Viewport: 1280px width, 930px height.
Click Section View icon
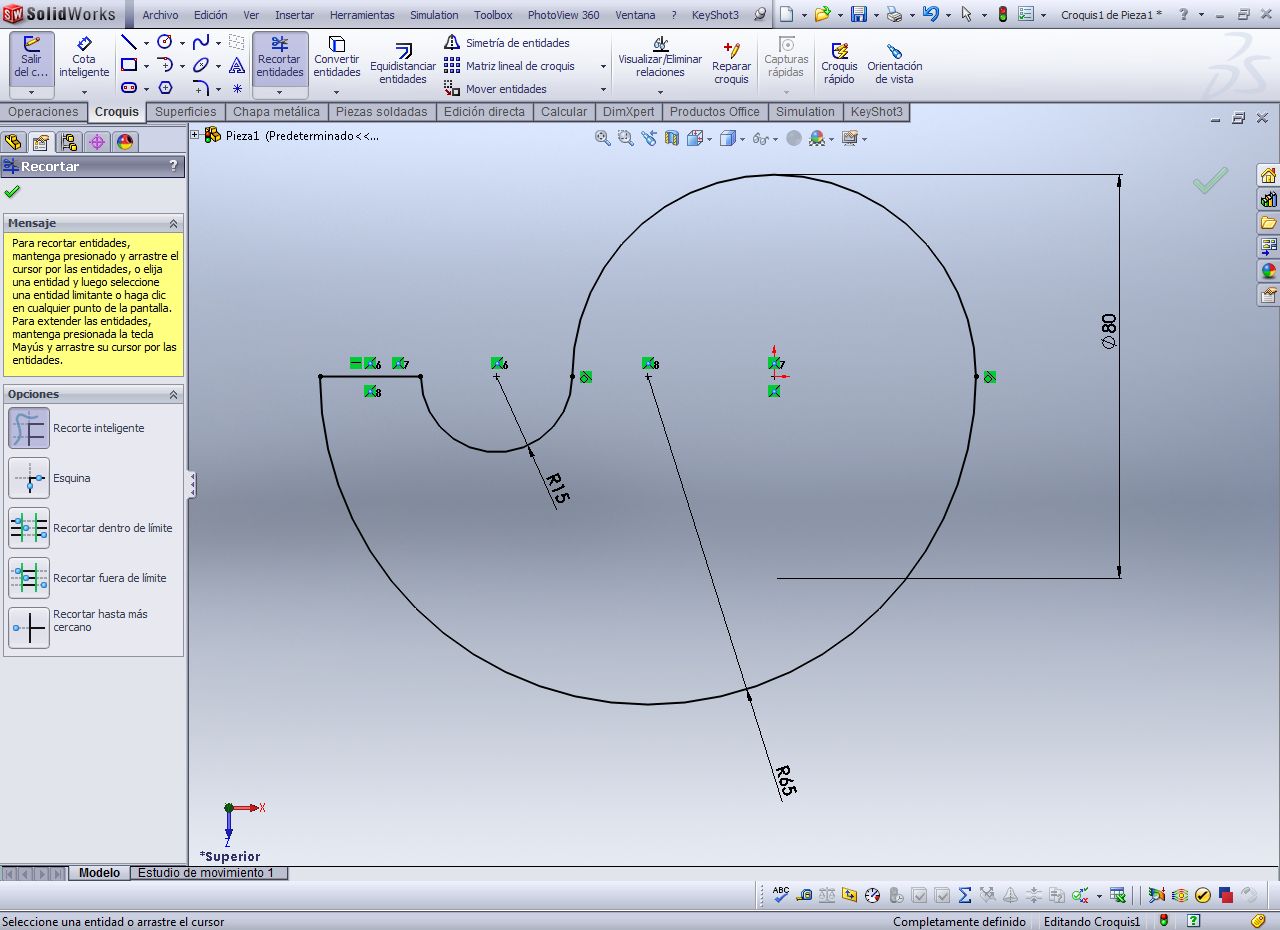click(672, 138)
